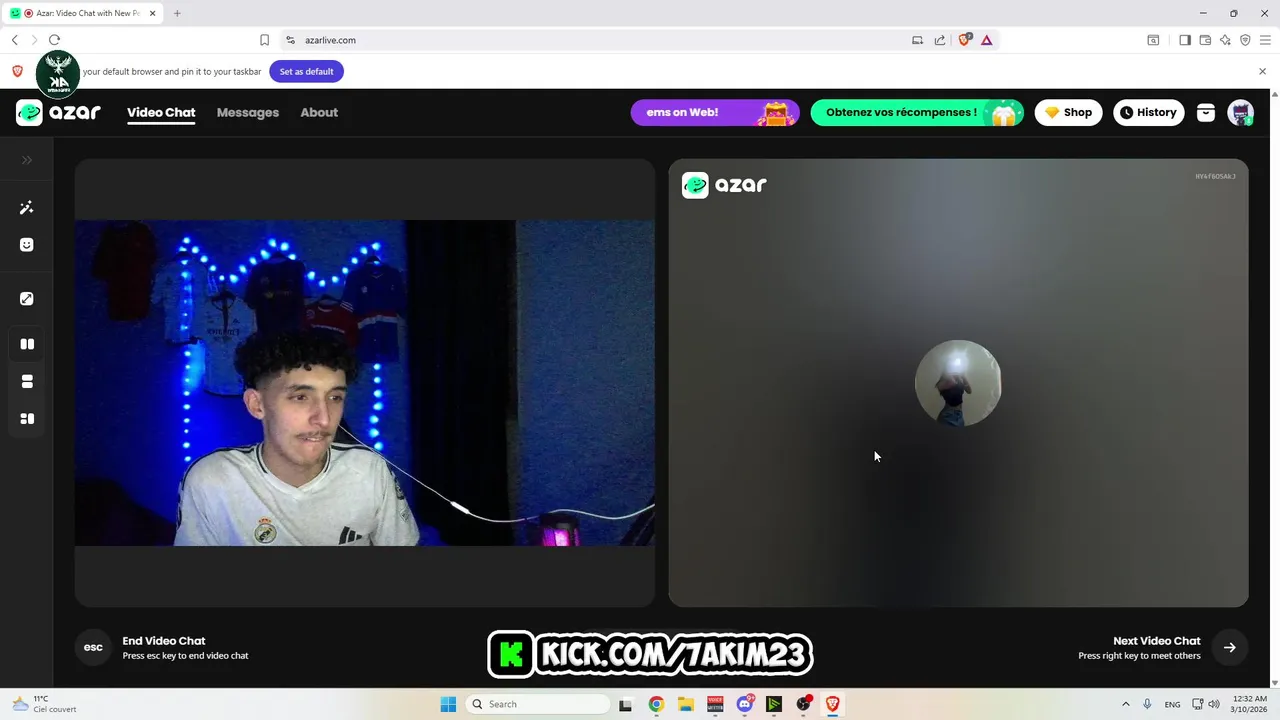
Task: Select the stacked video layout
Action: pyautogui.click(x=27, y=382)
